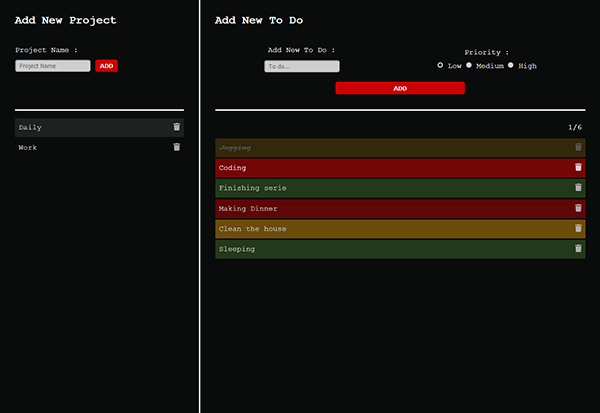Delete the Work project with trash icon

176,147
